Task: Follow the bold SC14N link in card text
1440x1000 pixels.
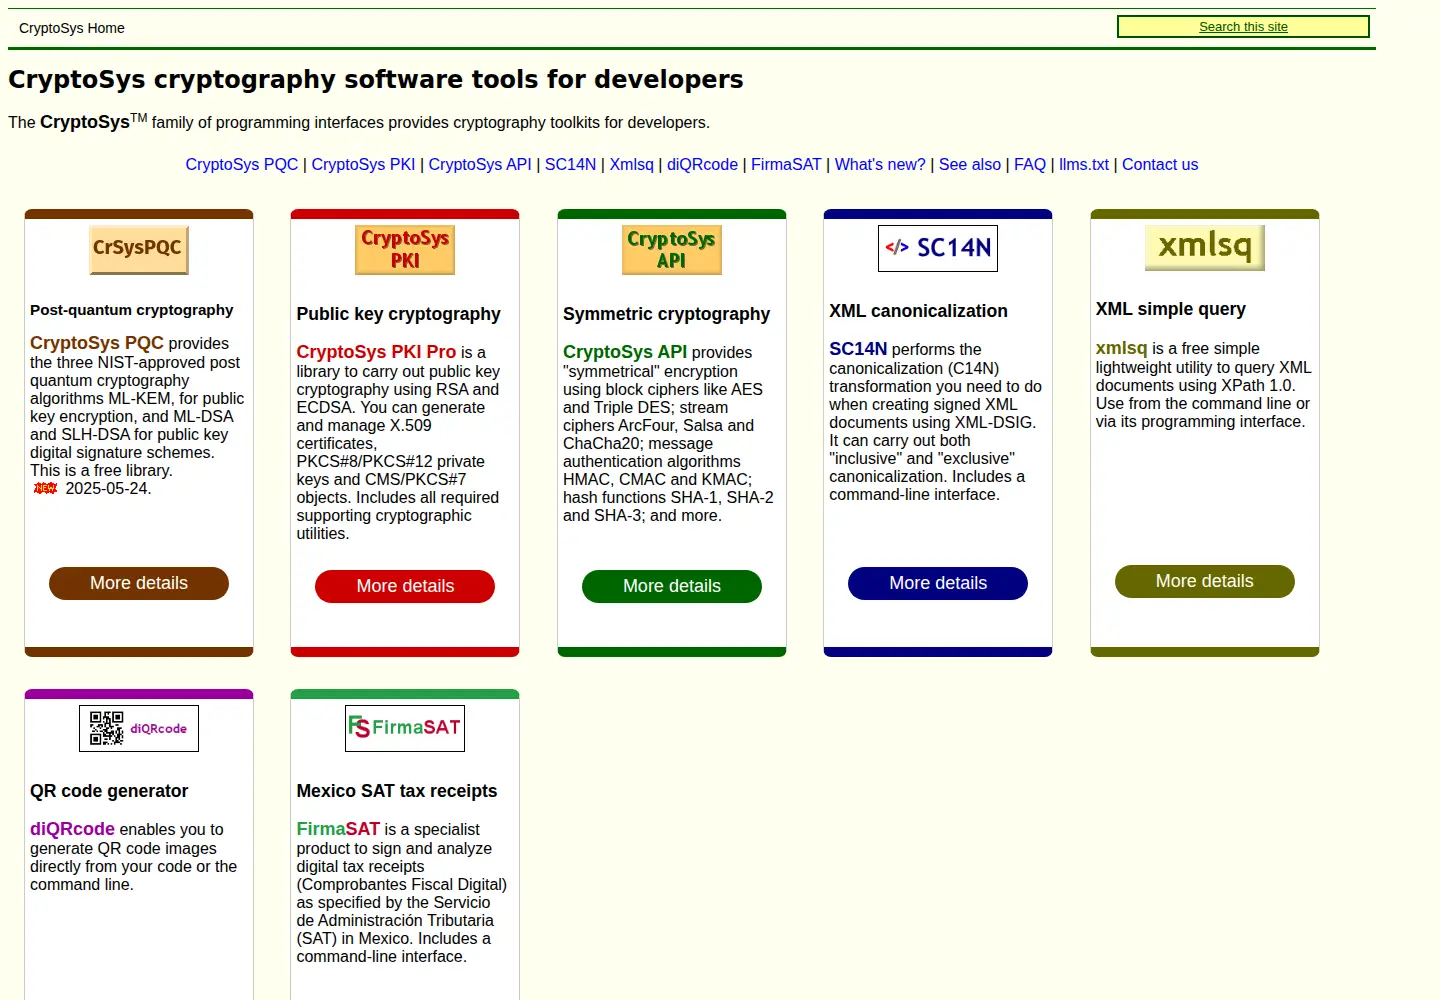Action: coord(858,349)
